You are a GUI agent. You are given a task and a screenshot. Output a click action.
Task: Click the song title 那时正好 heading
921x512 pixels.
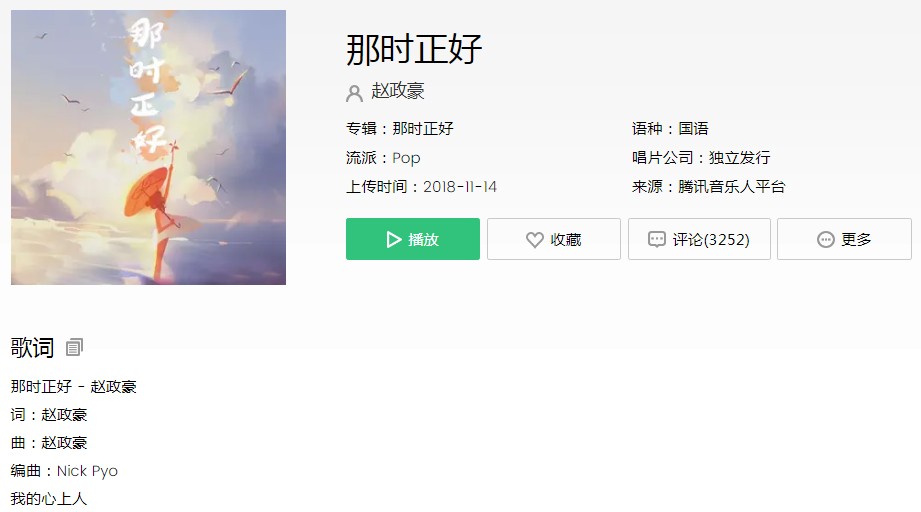[414, 49]
